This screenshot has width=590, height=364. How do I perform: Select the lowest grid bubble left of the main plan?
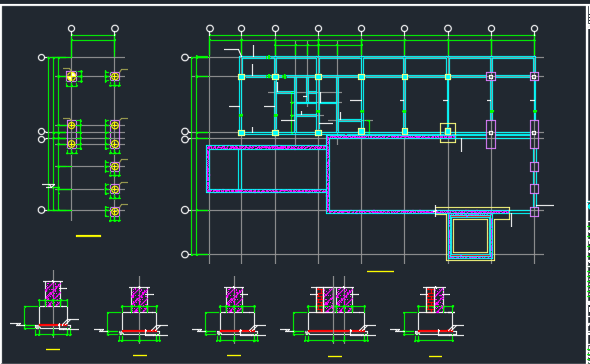185,254
